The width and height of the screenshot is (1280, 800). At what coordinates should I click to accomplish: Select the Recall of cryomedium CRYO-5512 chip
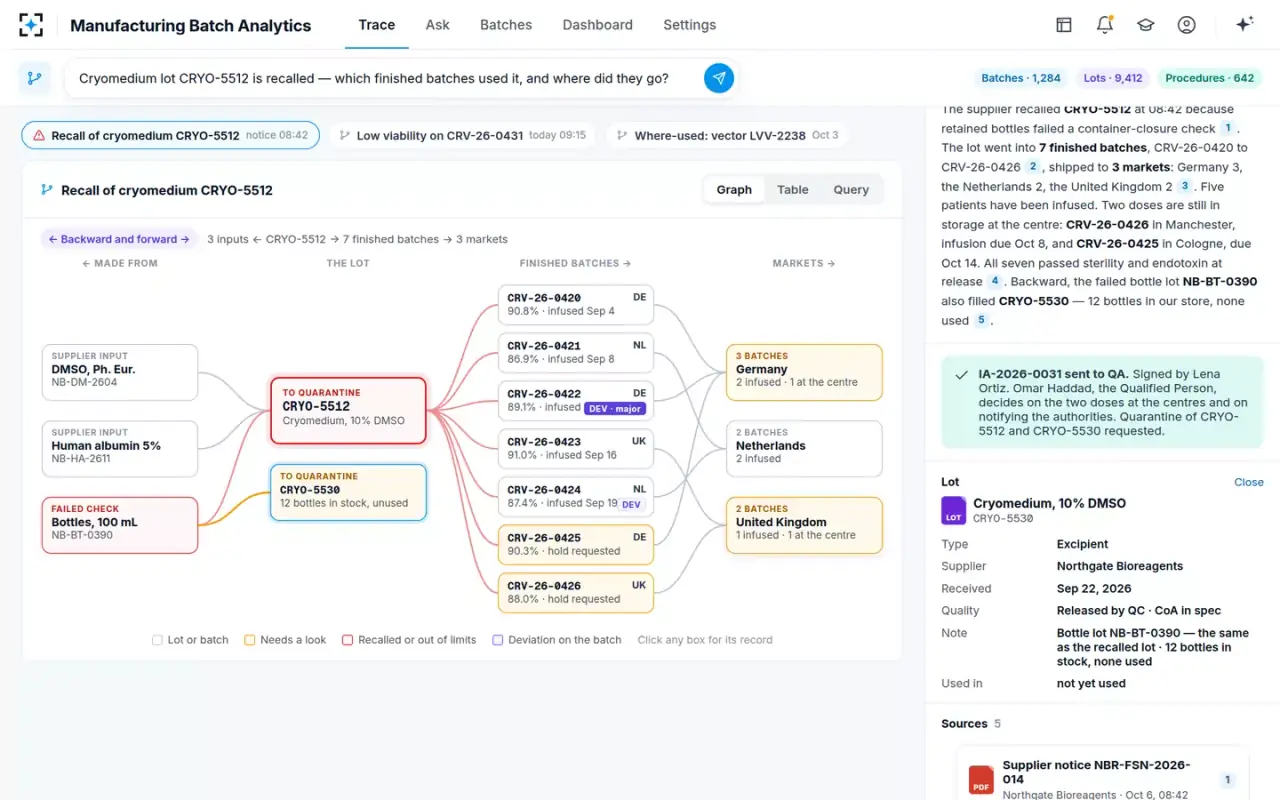(x=170, y=135)
